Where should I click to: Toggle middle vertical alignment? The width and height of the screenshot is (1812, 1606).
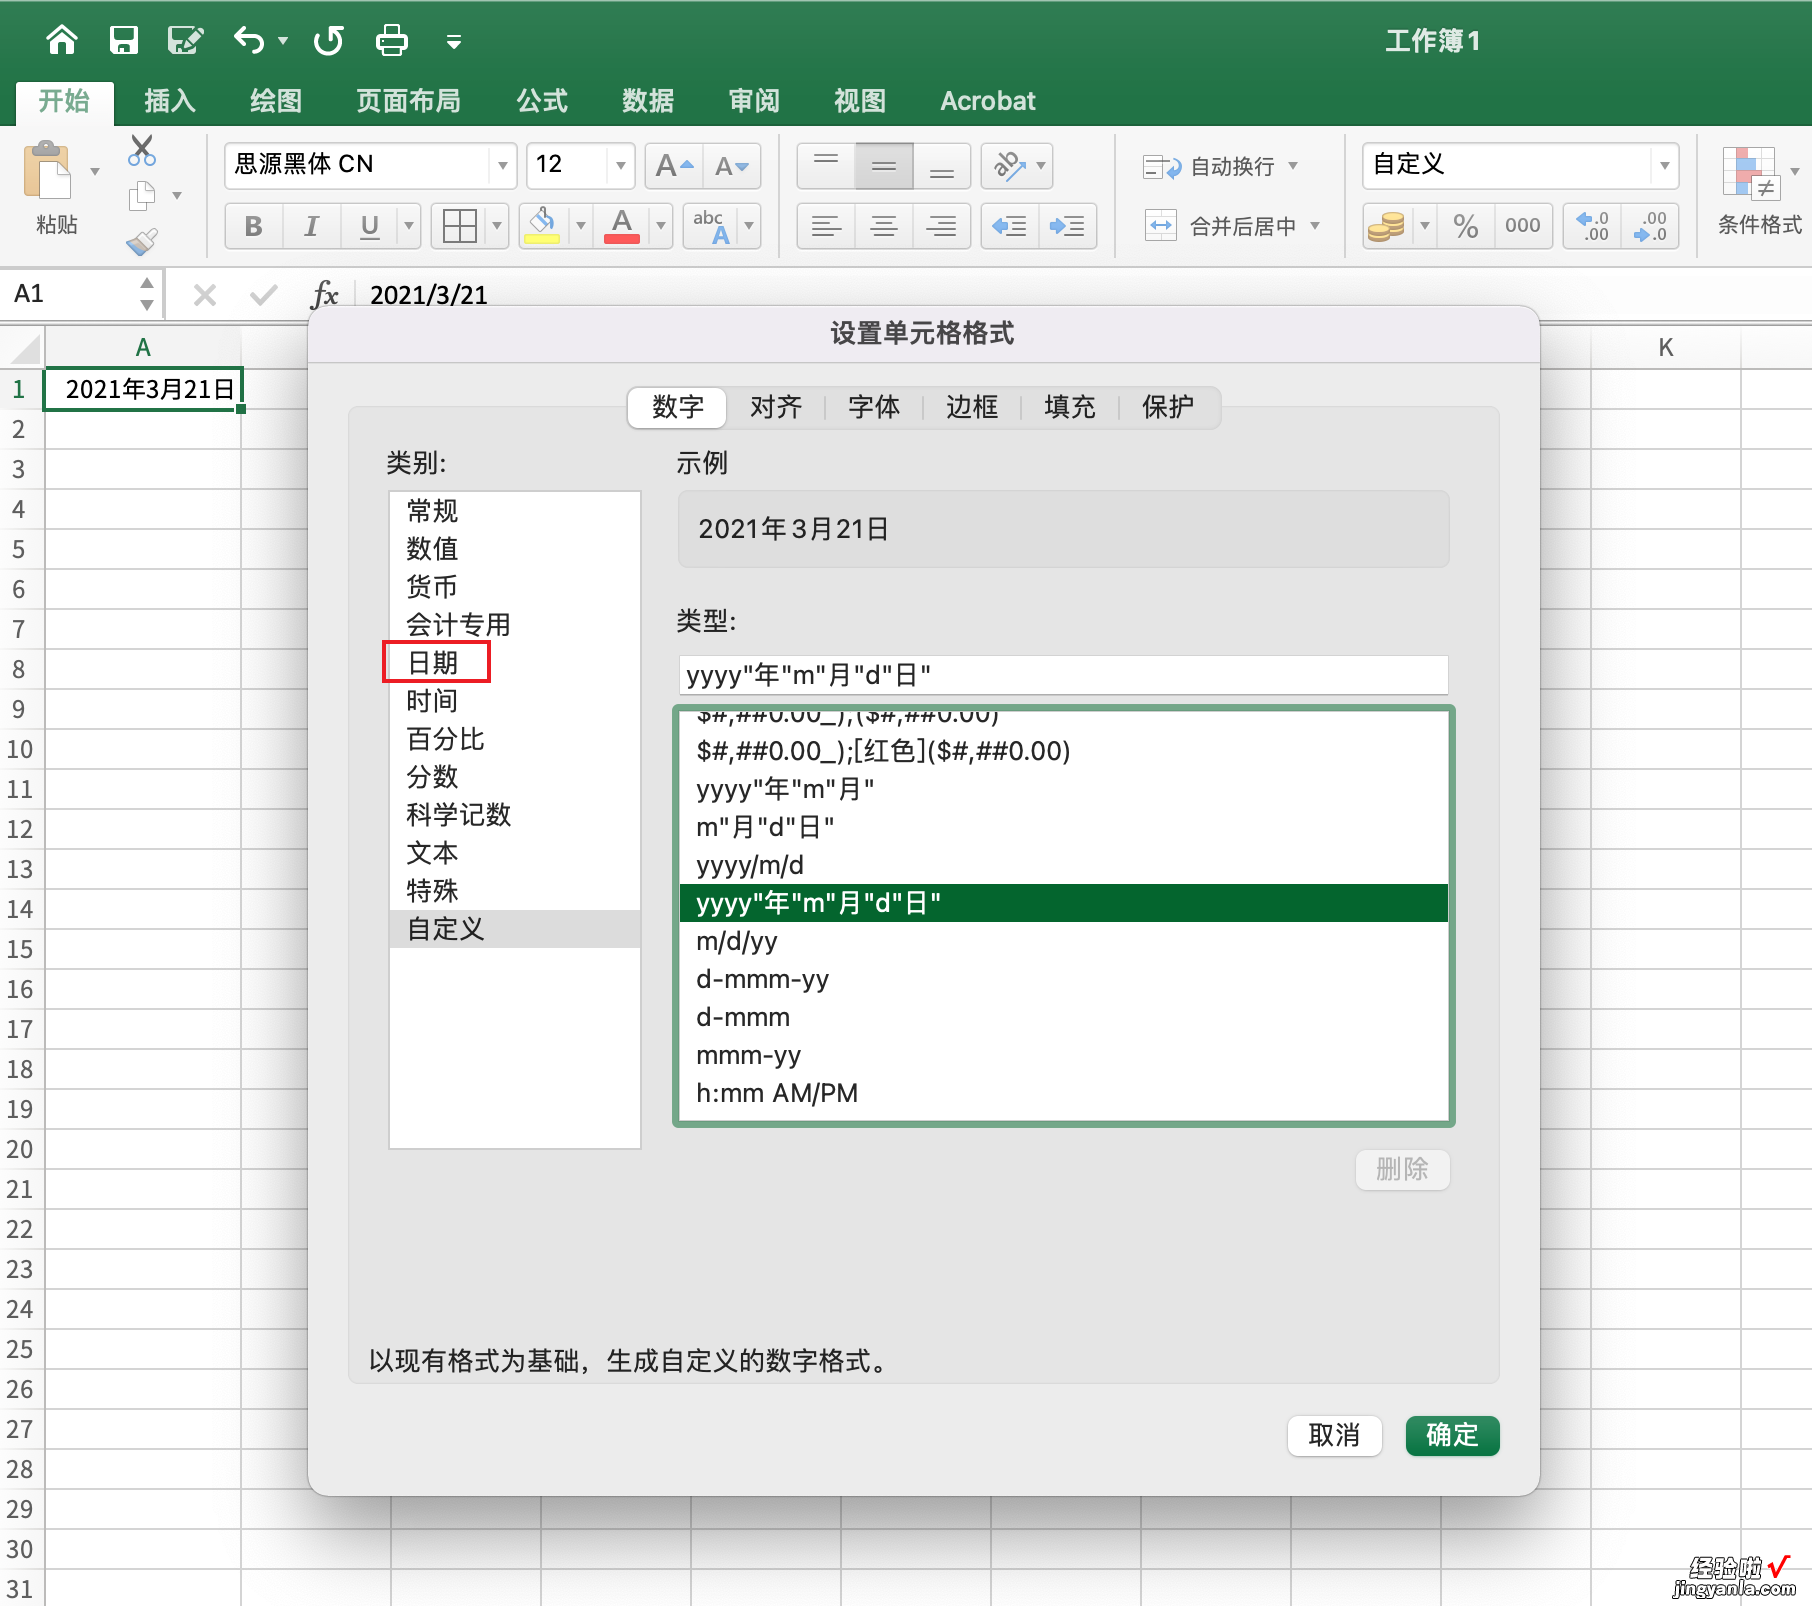pyautogui.click(x=884, y=166)
